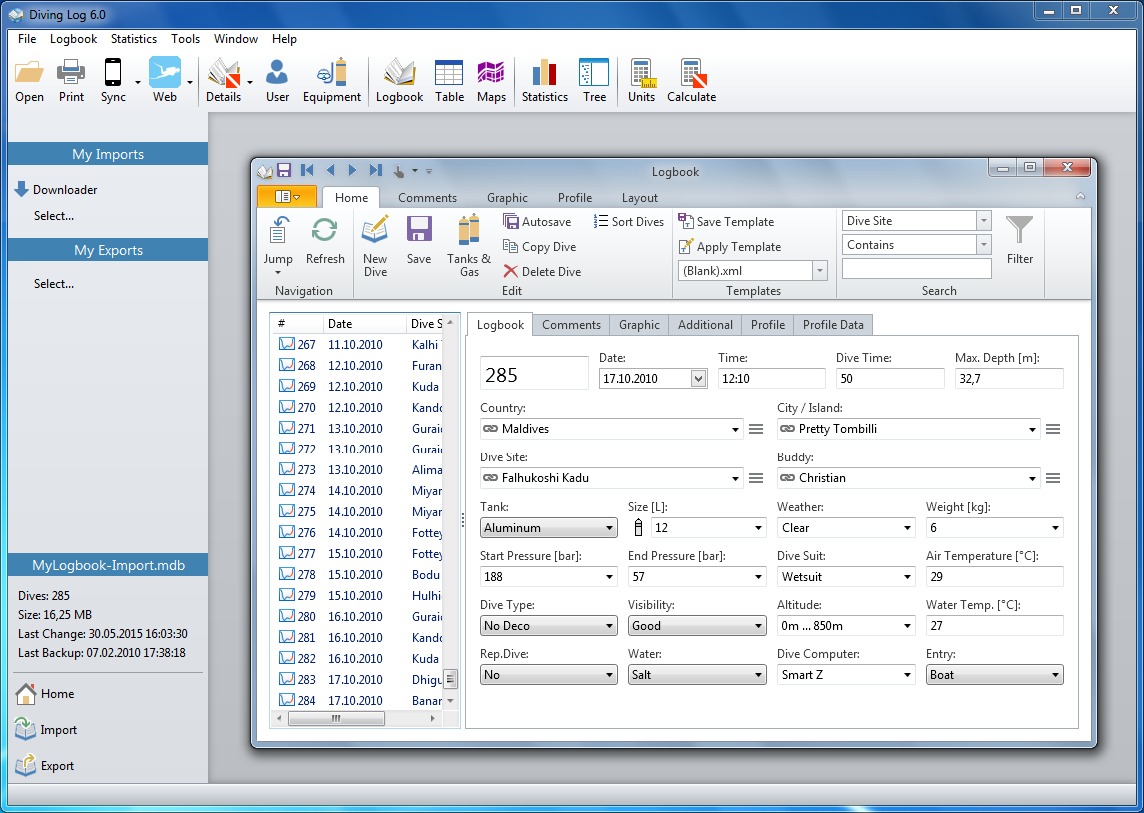This screenshot has height=813, width=1144.
Task: Open a logbook file with the Open icon
Action: pyautogui.click(x=29, y=73)
